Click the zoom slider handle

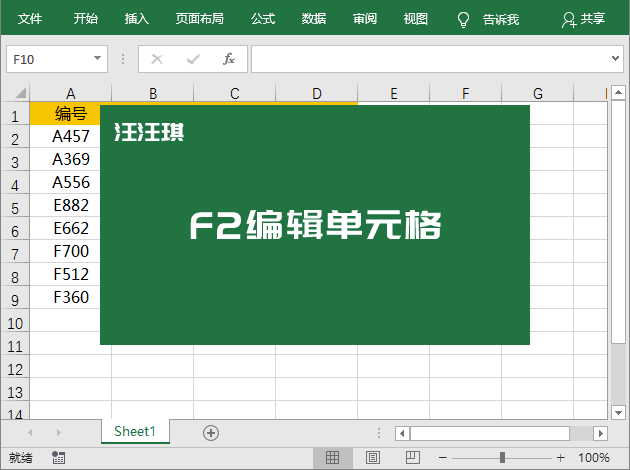[502, 458]
